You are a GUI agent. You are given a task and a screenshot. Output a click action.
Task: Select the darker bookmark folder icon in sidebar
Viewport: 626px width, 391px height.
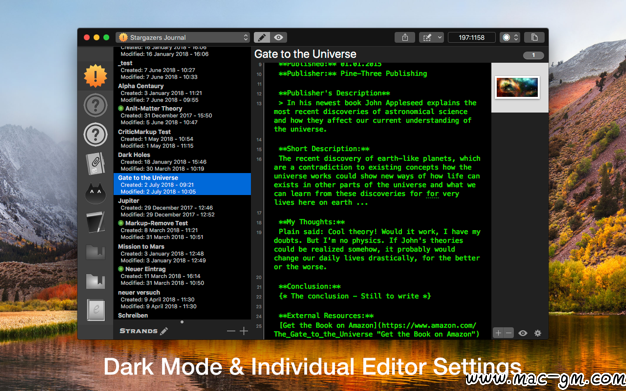tap(95, 252)
